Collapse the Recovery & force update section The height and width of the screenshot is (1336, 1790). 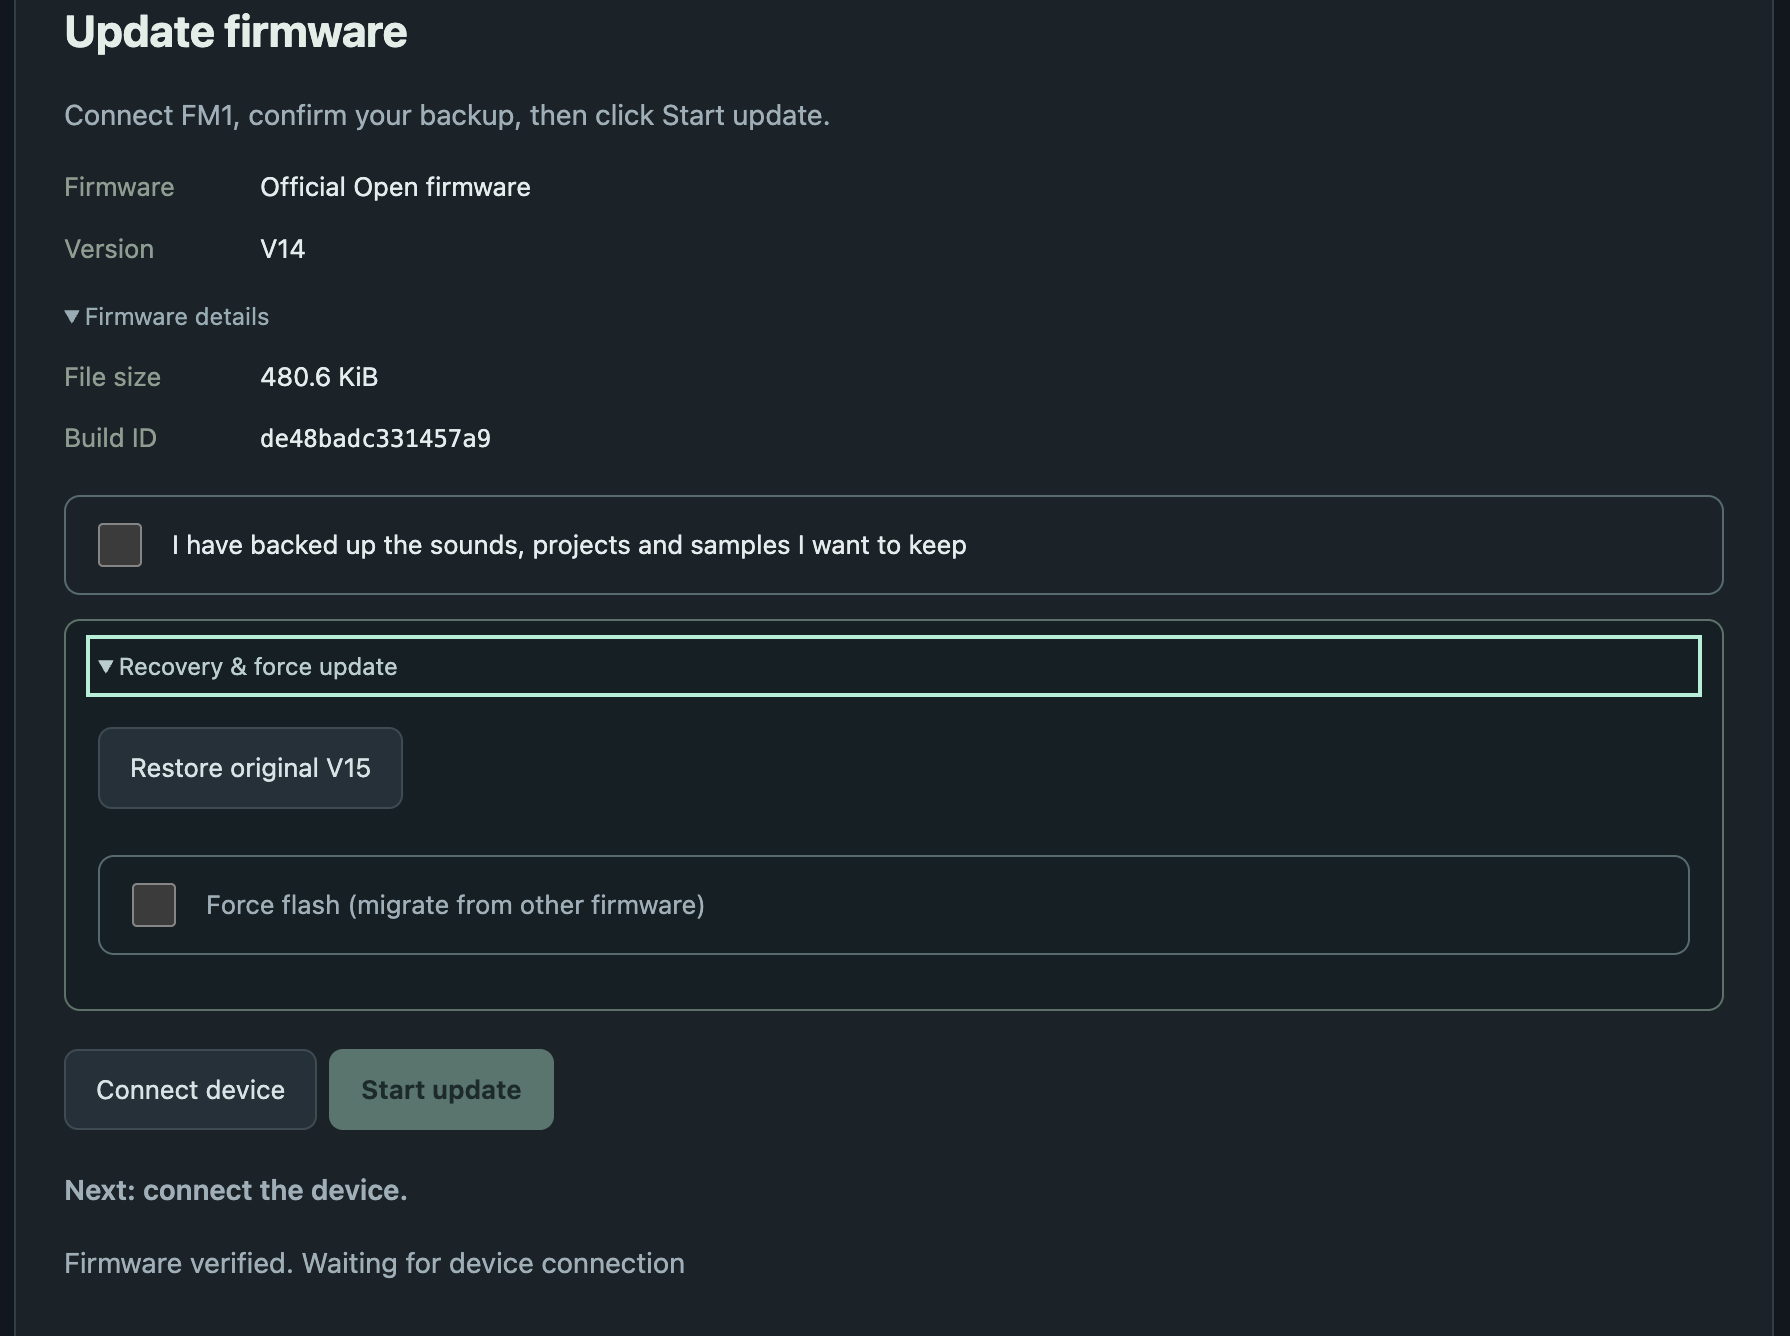894,666
